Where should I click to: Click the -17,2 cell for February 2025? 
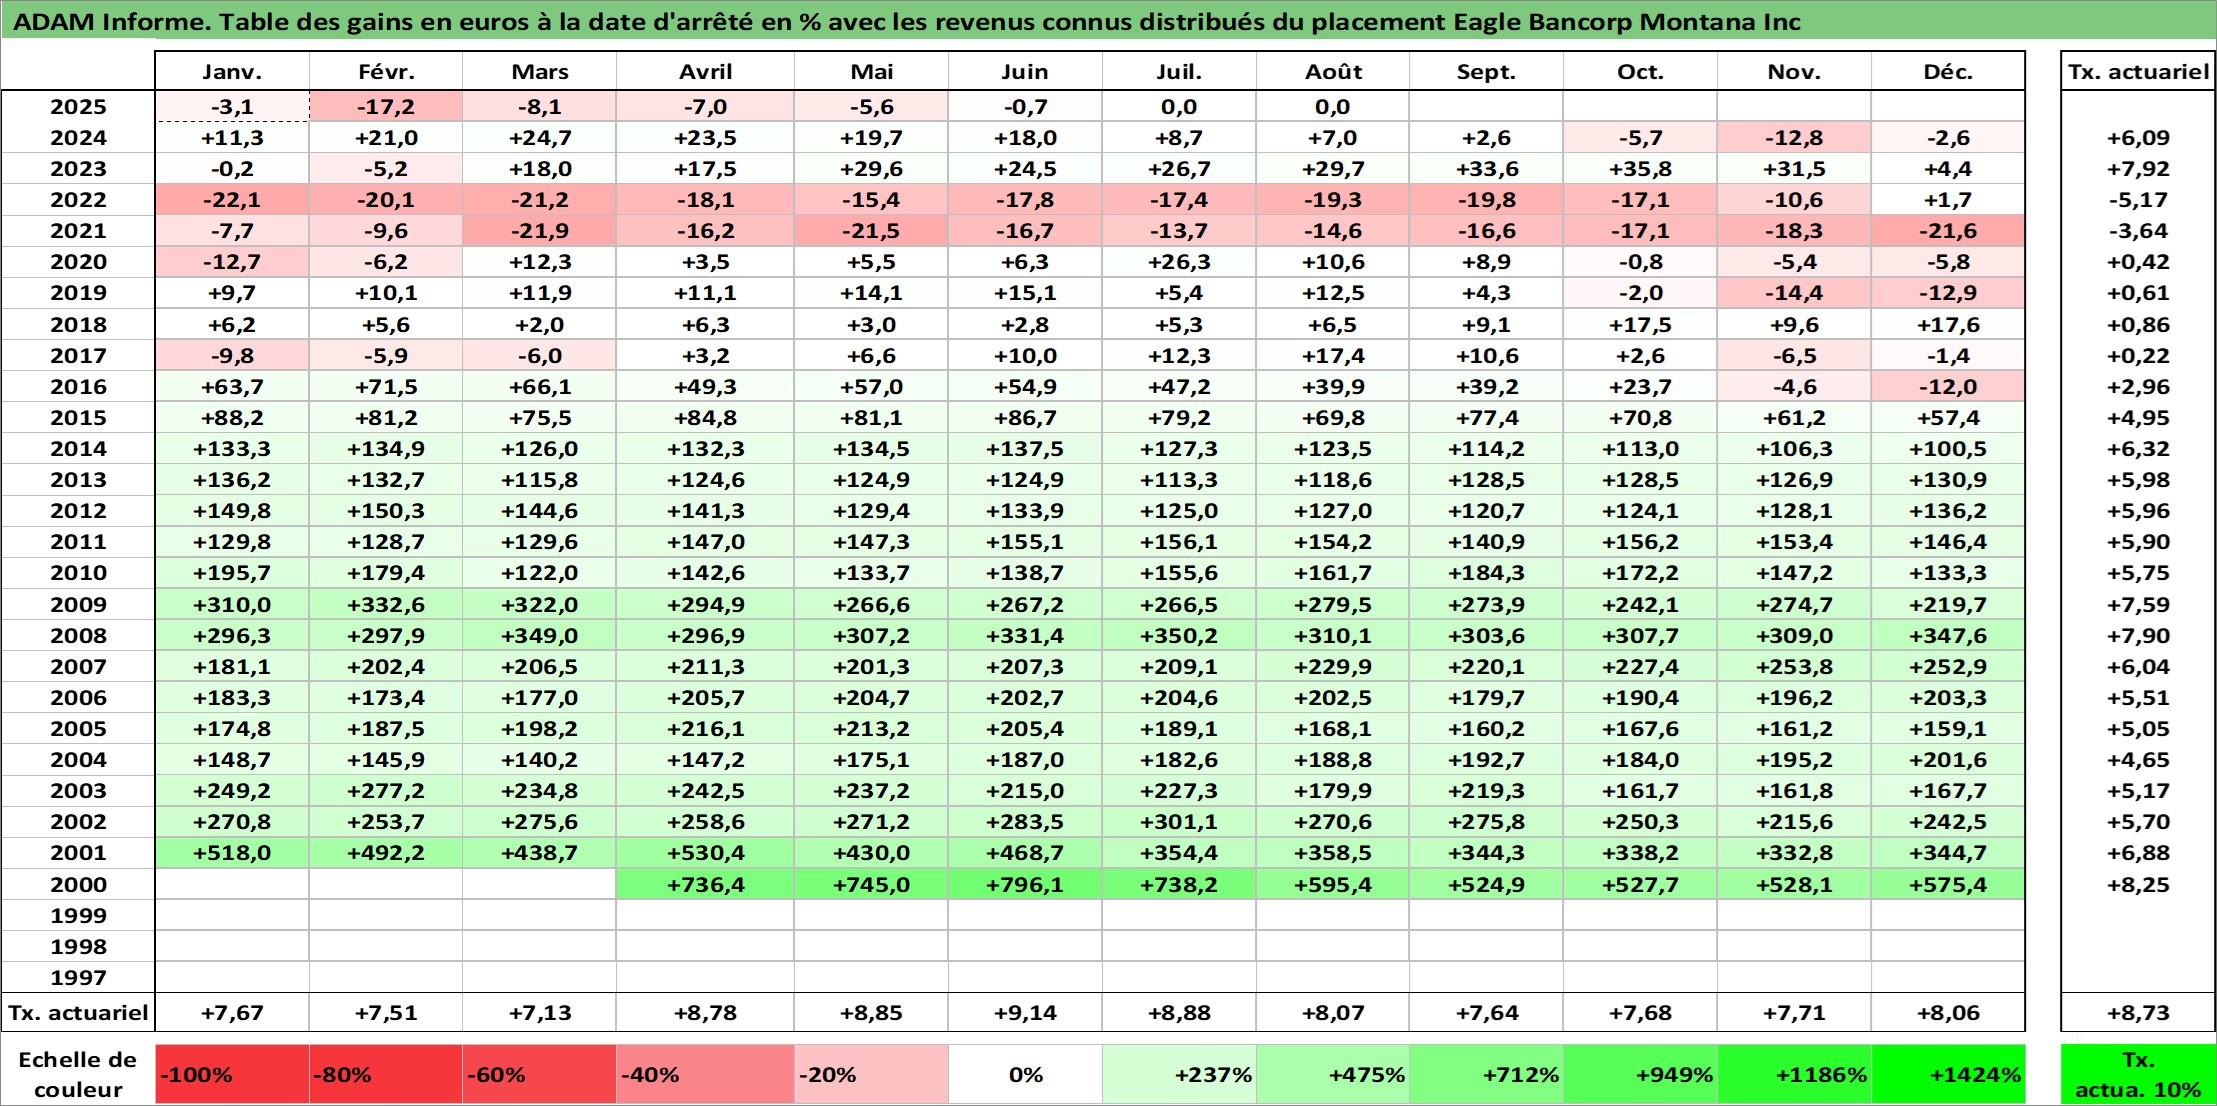(386, 107)
